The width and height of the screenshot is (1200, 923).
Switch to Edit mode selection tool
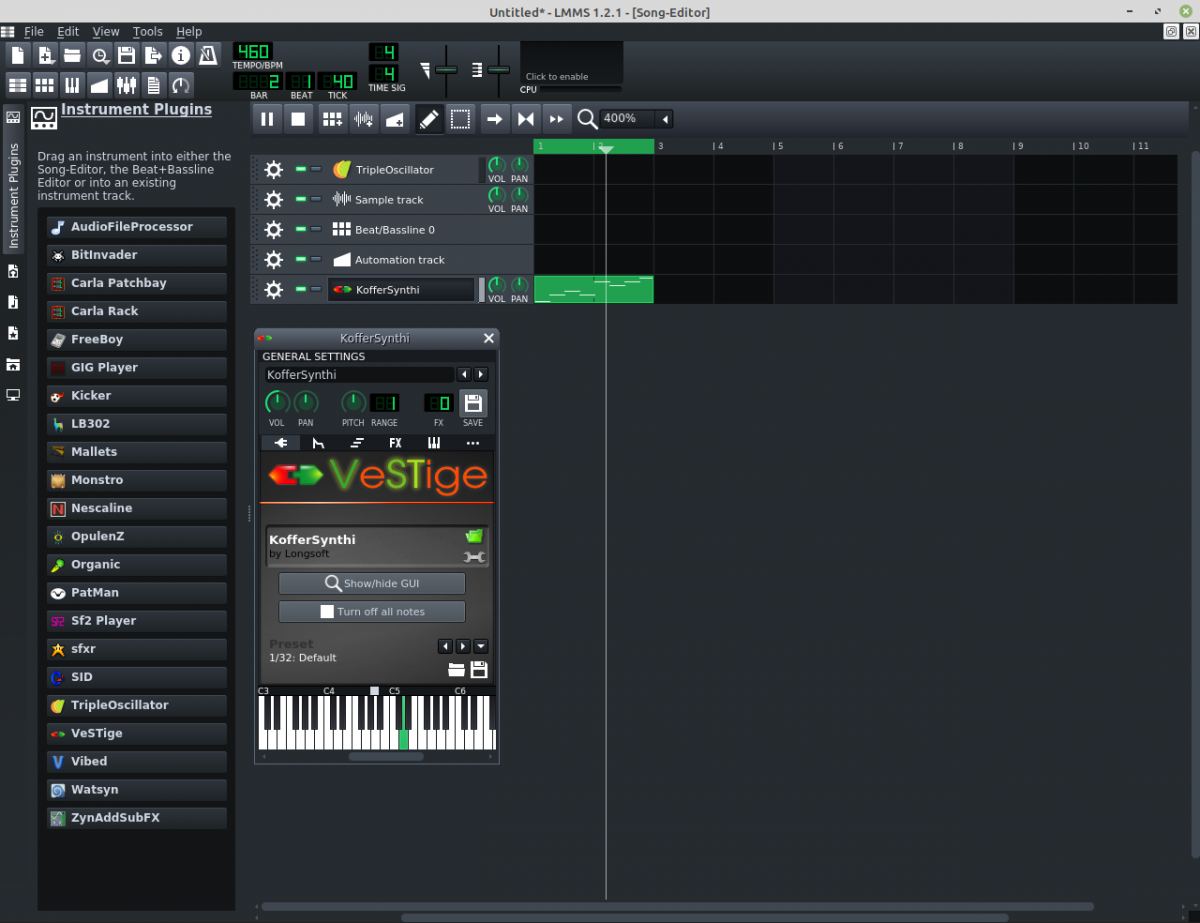point(460,119)
